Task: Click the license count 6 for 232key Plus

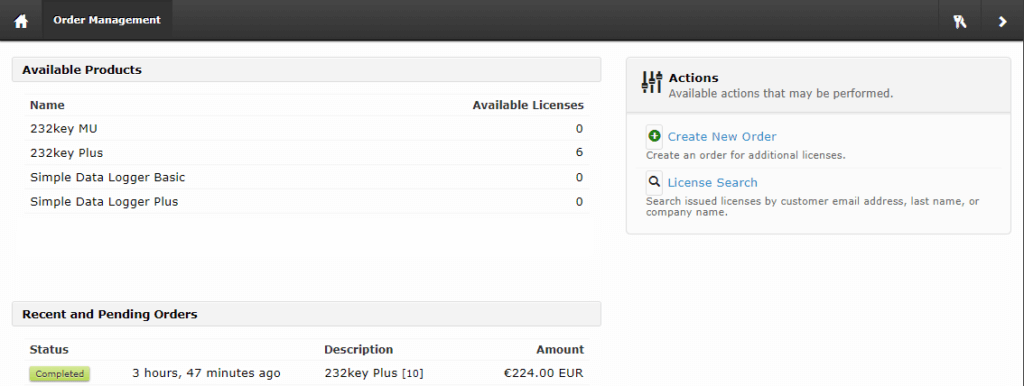Action: click(x=579, y=153)
